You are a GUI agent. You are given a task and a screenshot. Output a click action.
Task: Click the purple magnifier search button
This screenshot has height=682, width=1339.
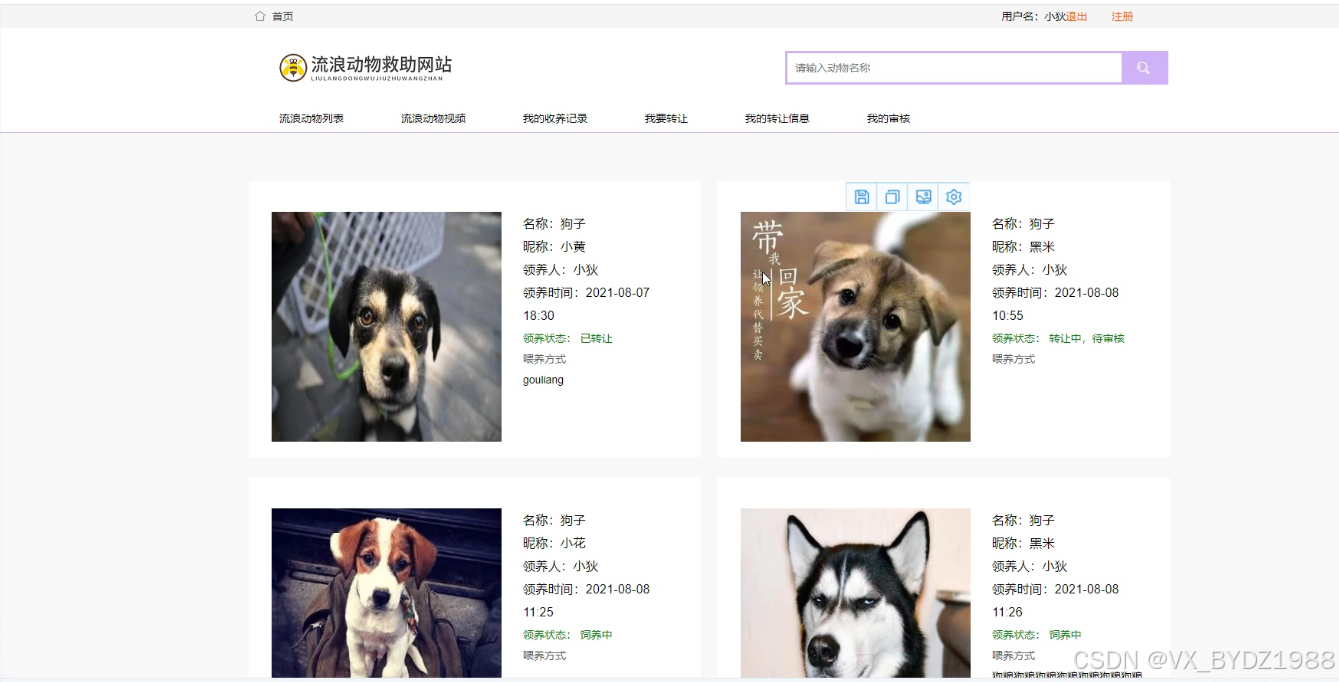click(x=1144, y=68)
